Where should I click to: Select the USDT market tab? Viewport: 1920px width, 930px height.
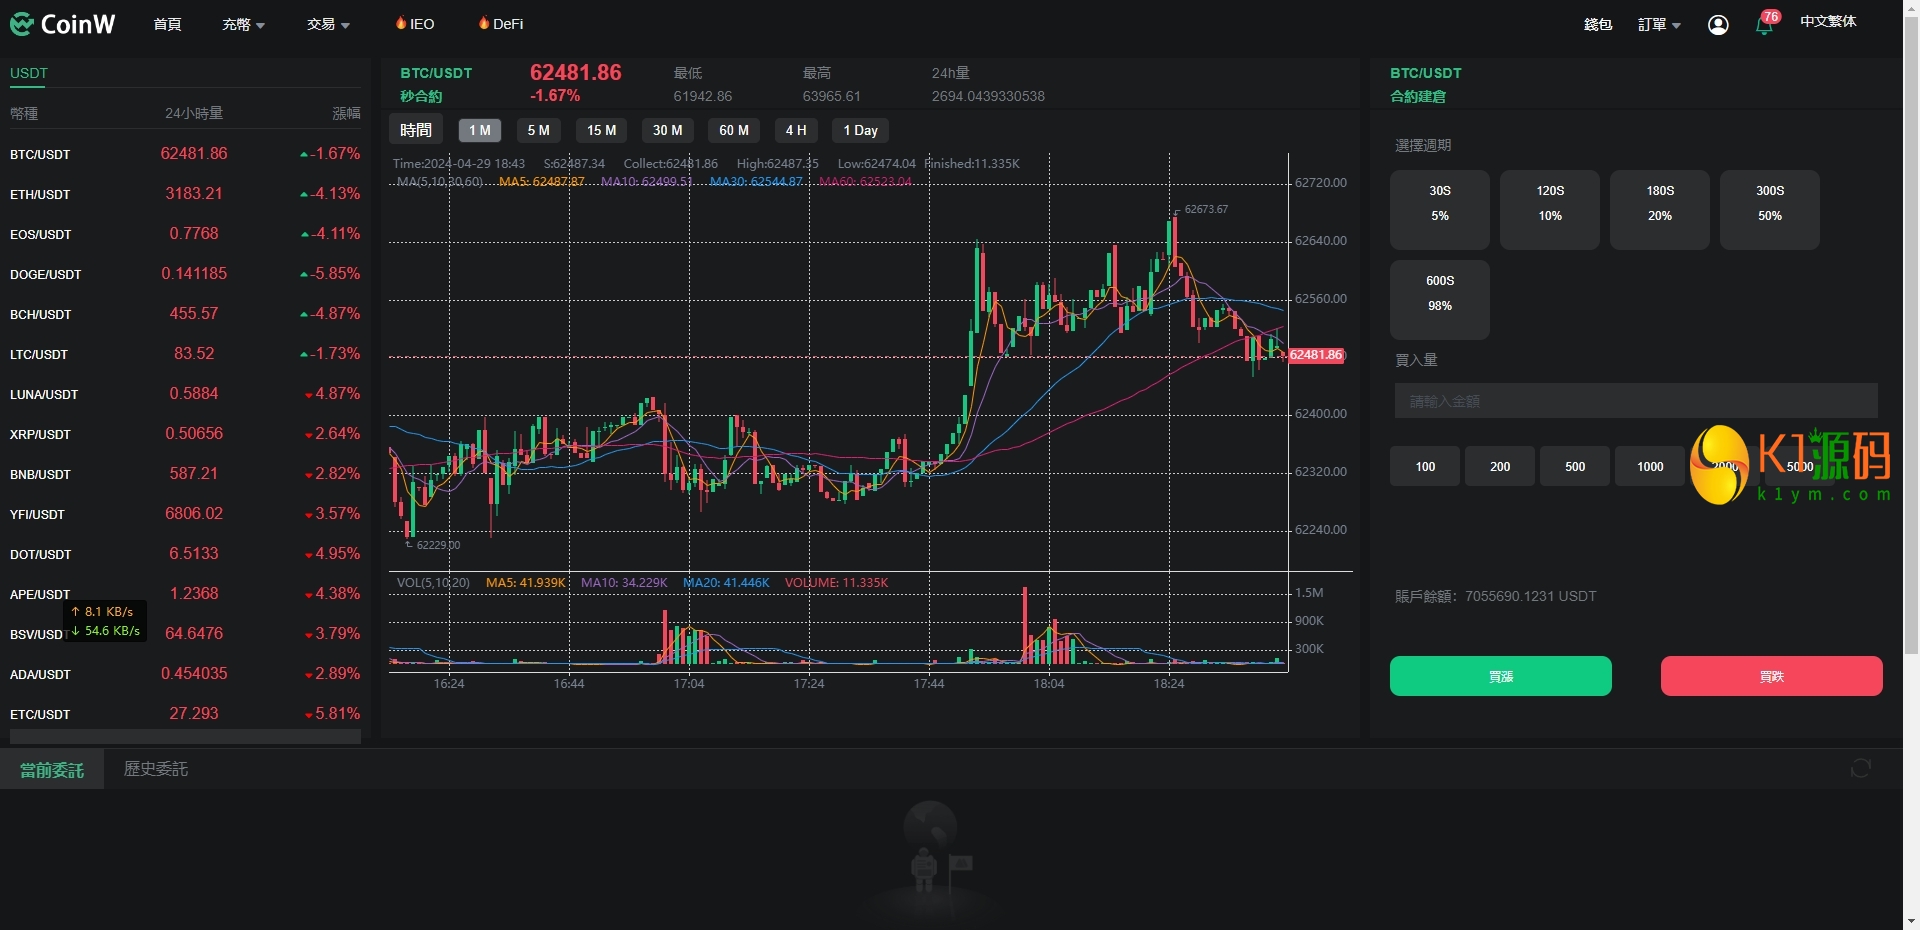pyautogui.click(x=29, y=73)
